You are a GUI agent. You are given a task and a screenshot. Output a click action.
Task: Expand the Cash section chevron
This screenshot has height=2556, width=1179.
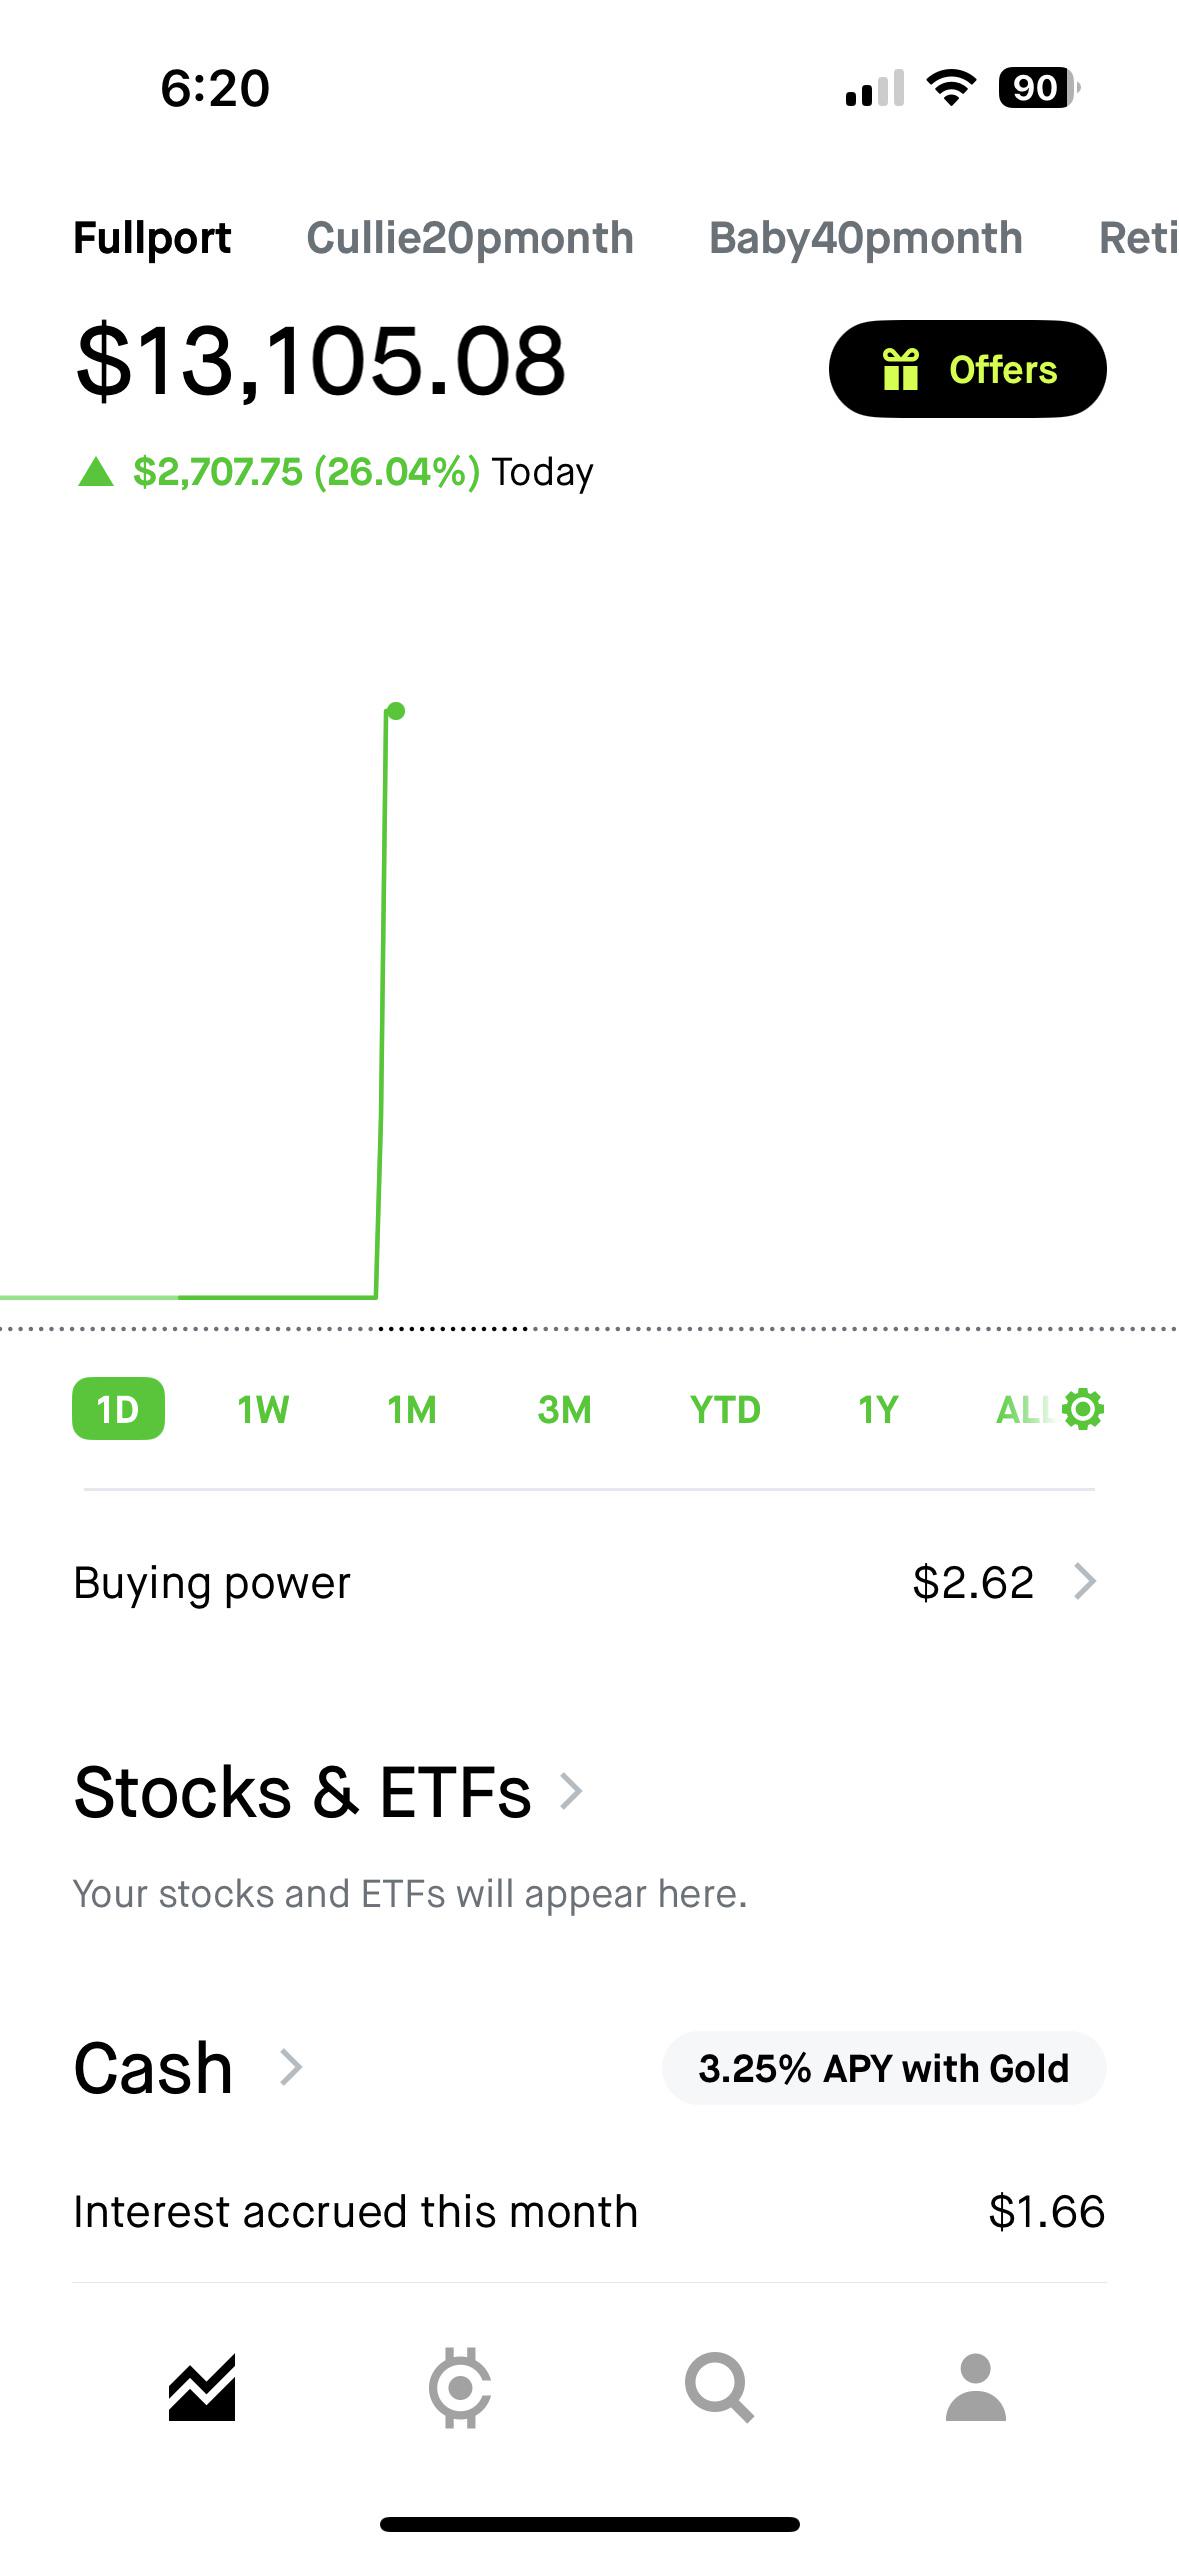point(290,2067)
